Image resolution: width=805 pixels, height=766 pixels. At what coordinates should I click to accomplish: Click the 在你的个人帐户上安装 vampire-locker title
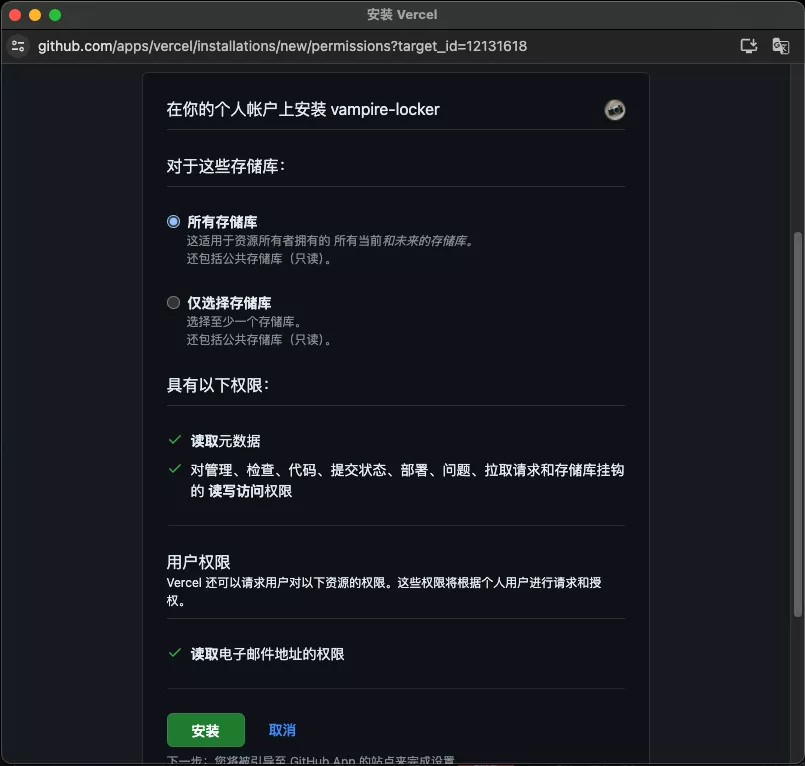click(x=303, y=109)
